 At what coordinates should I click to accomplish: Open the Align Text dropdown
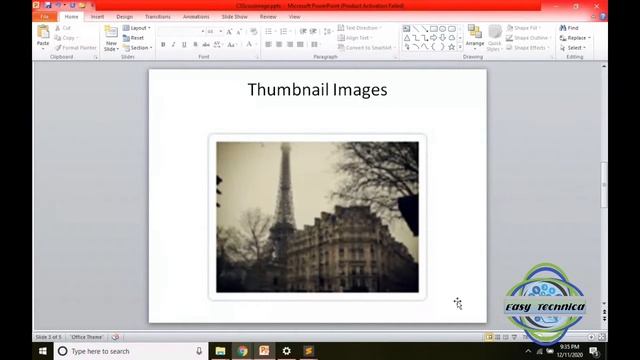355,38
